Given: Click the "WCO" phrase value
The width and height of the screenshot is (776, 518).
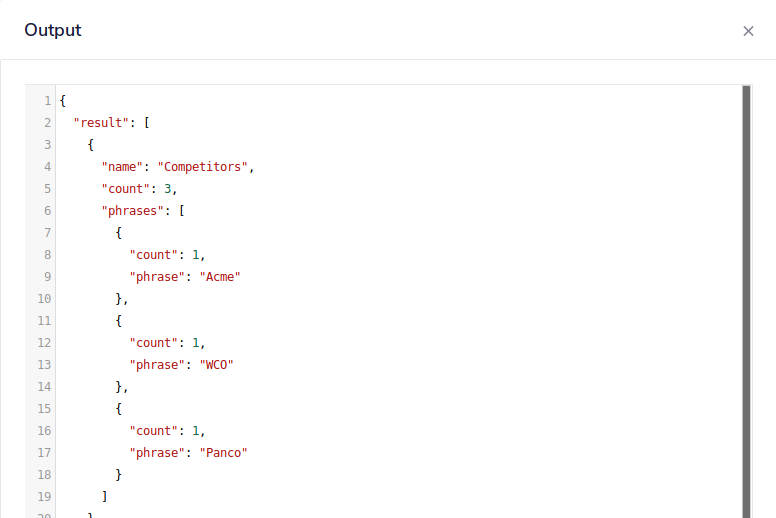Looking at the screenshot, I should (x=217, y=365).
